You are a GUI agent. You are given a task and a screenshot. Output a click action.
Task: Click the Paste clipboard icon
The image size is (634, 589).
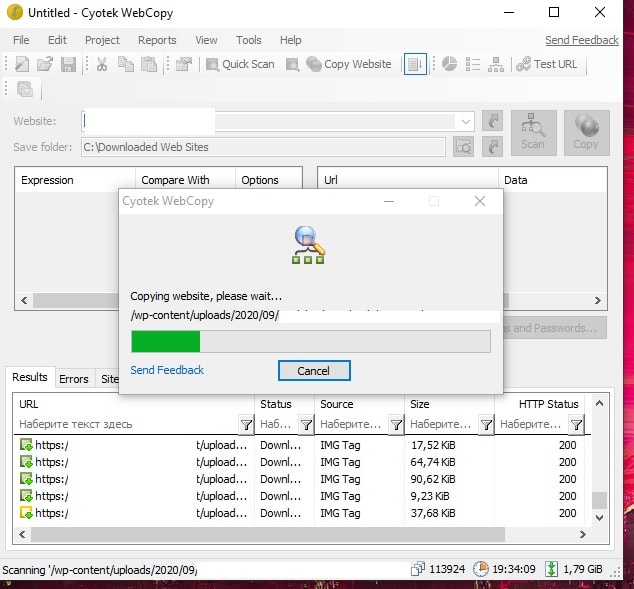[x=149, y=64]
